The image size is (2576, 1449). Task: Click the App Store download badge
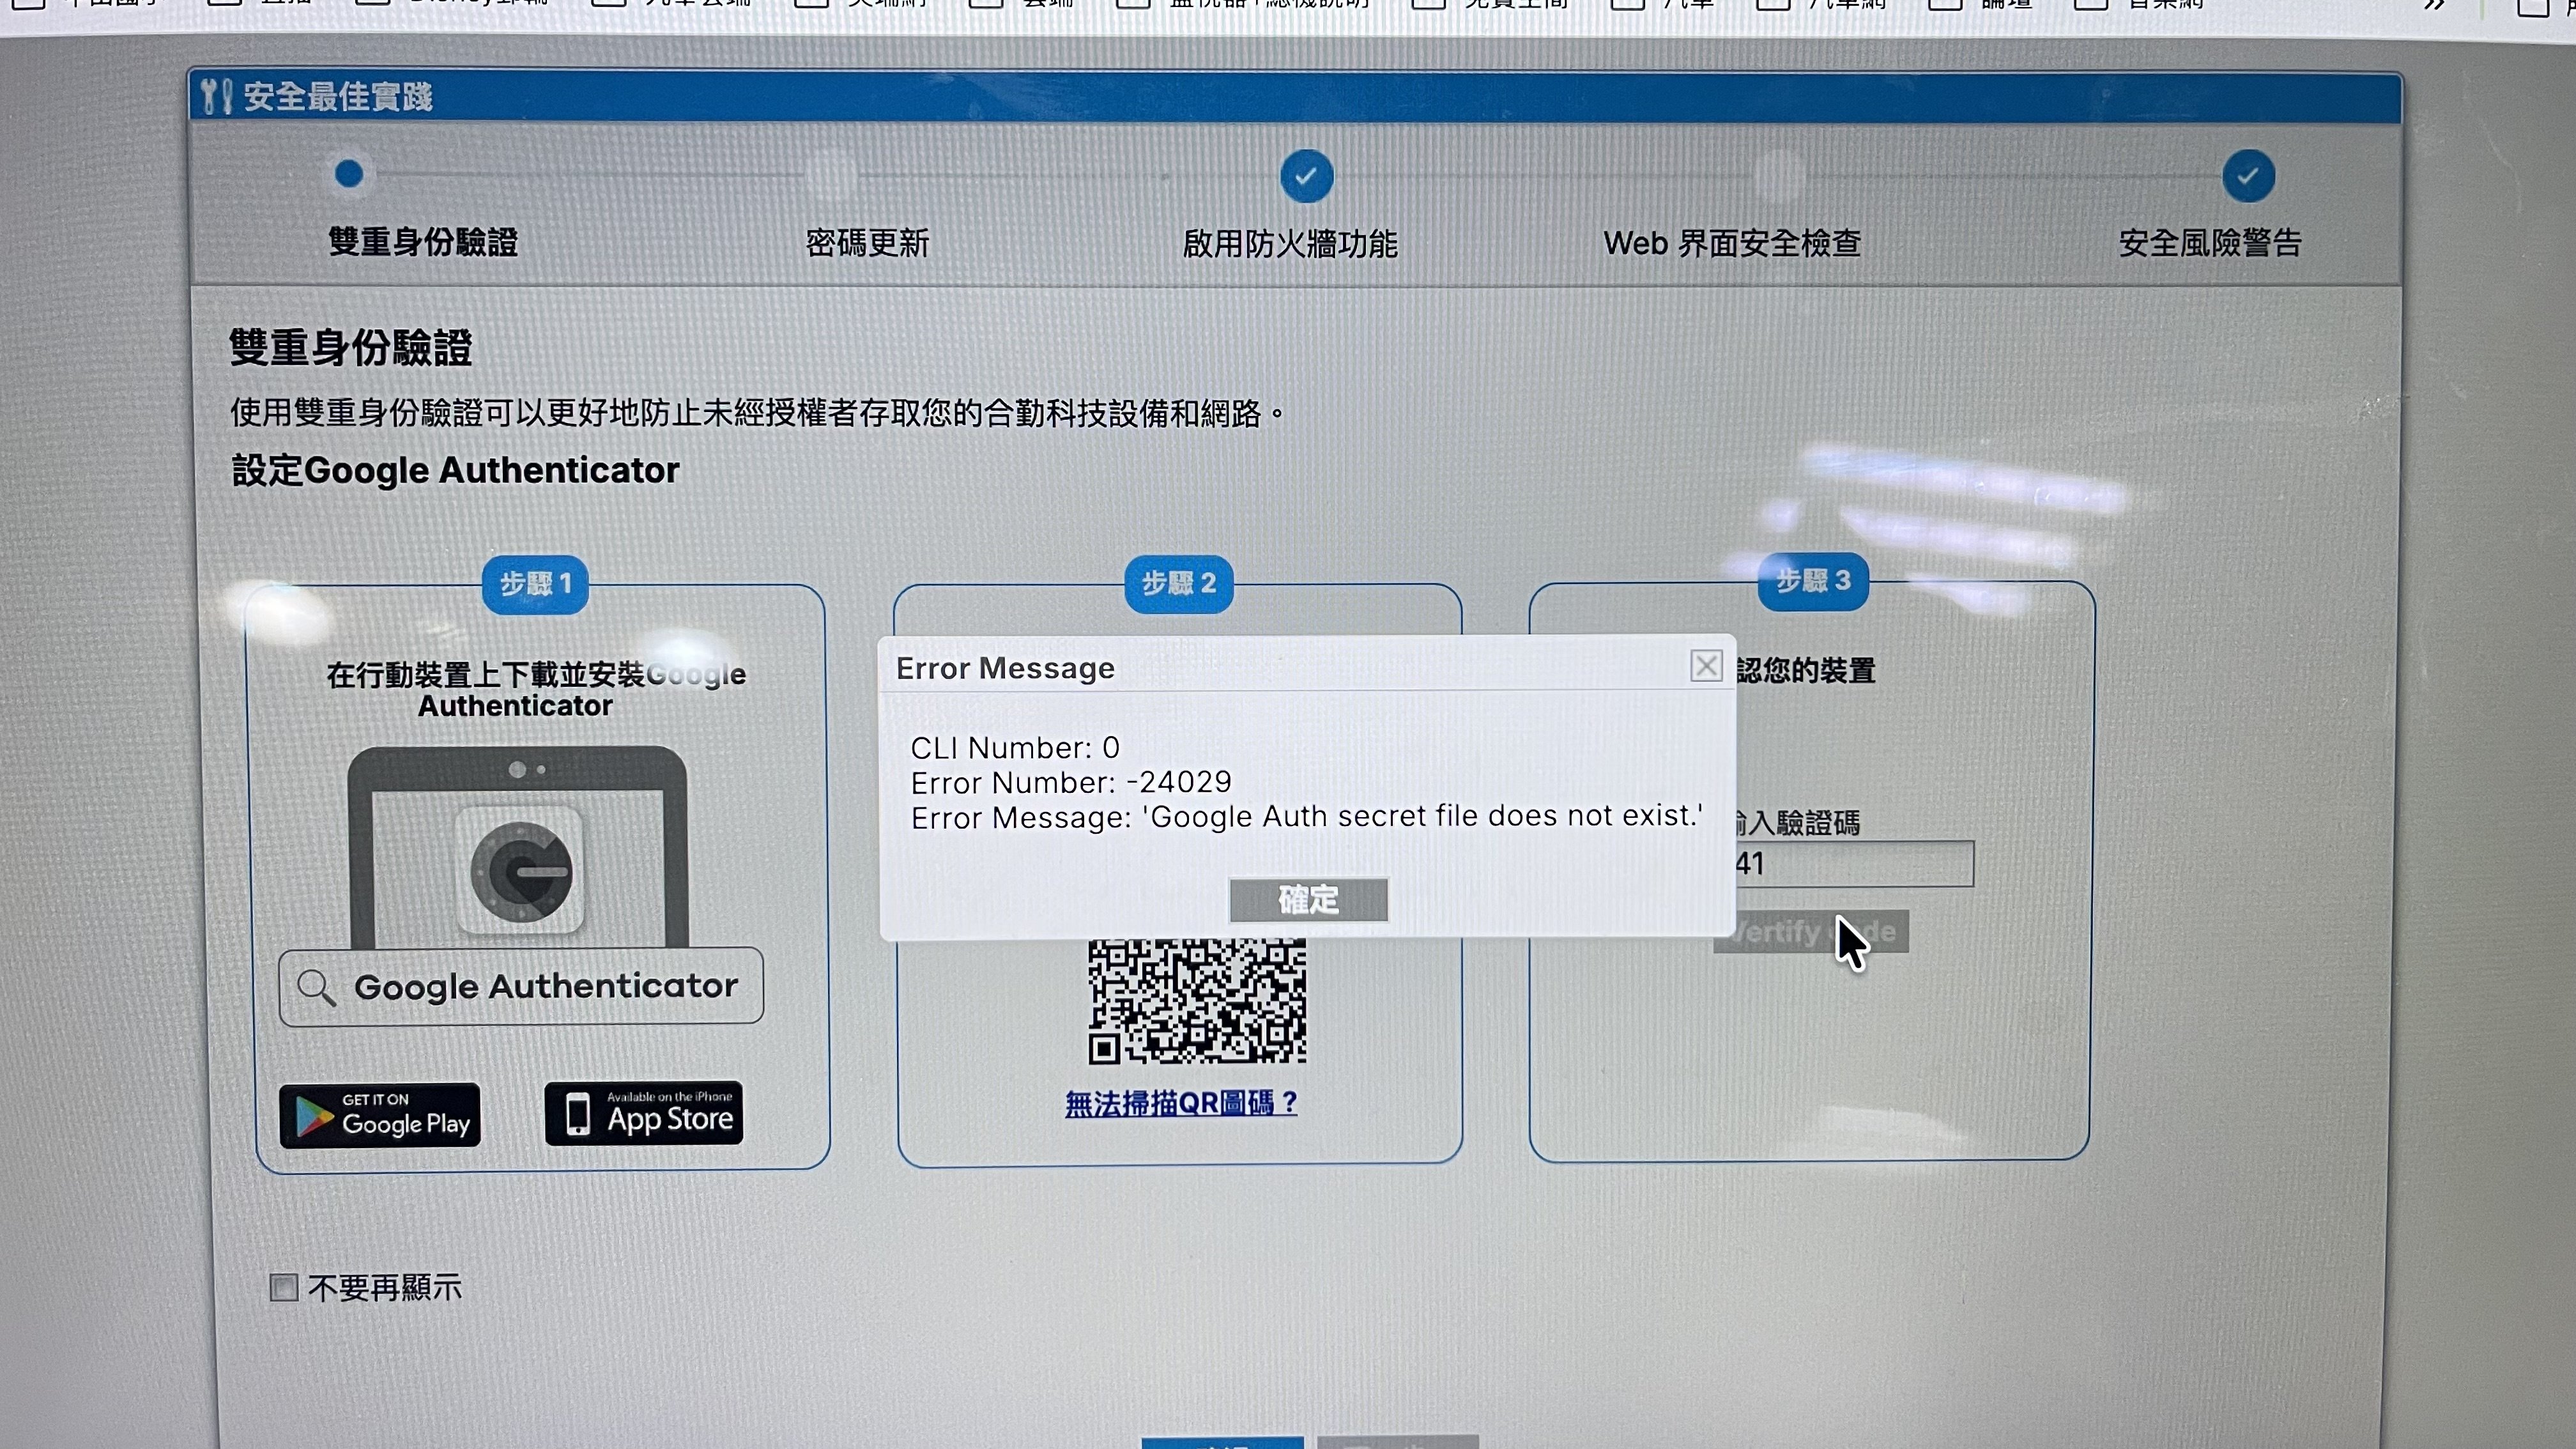coord(644,1113)
